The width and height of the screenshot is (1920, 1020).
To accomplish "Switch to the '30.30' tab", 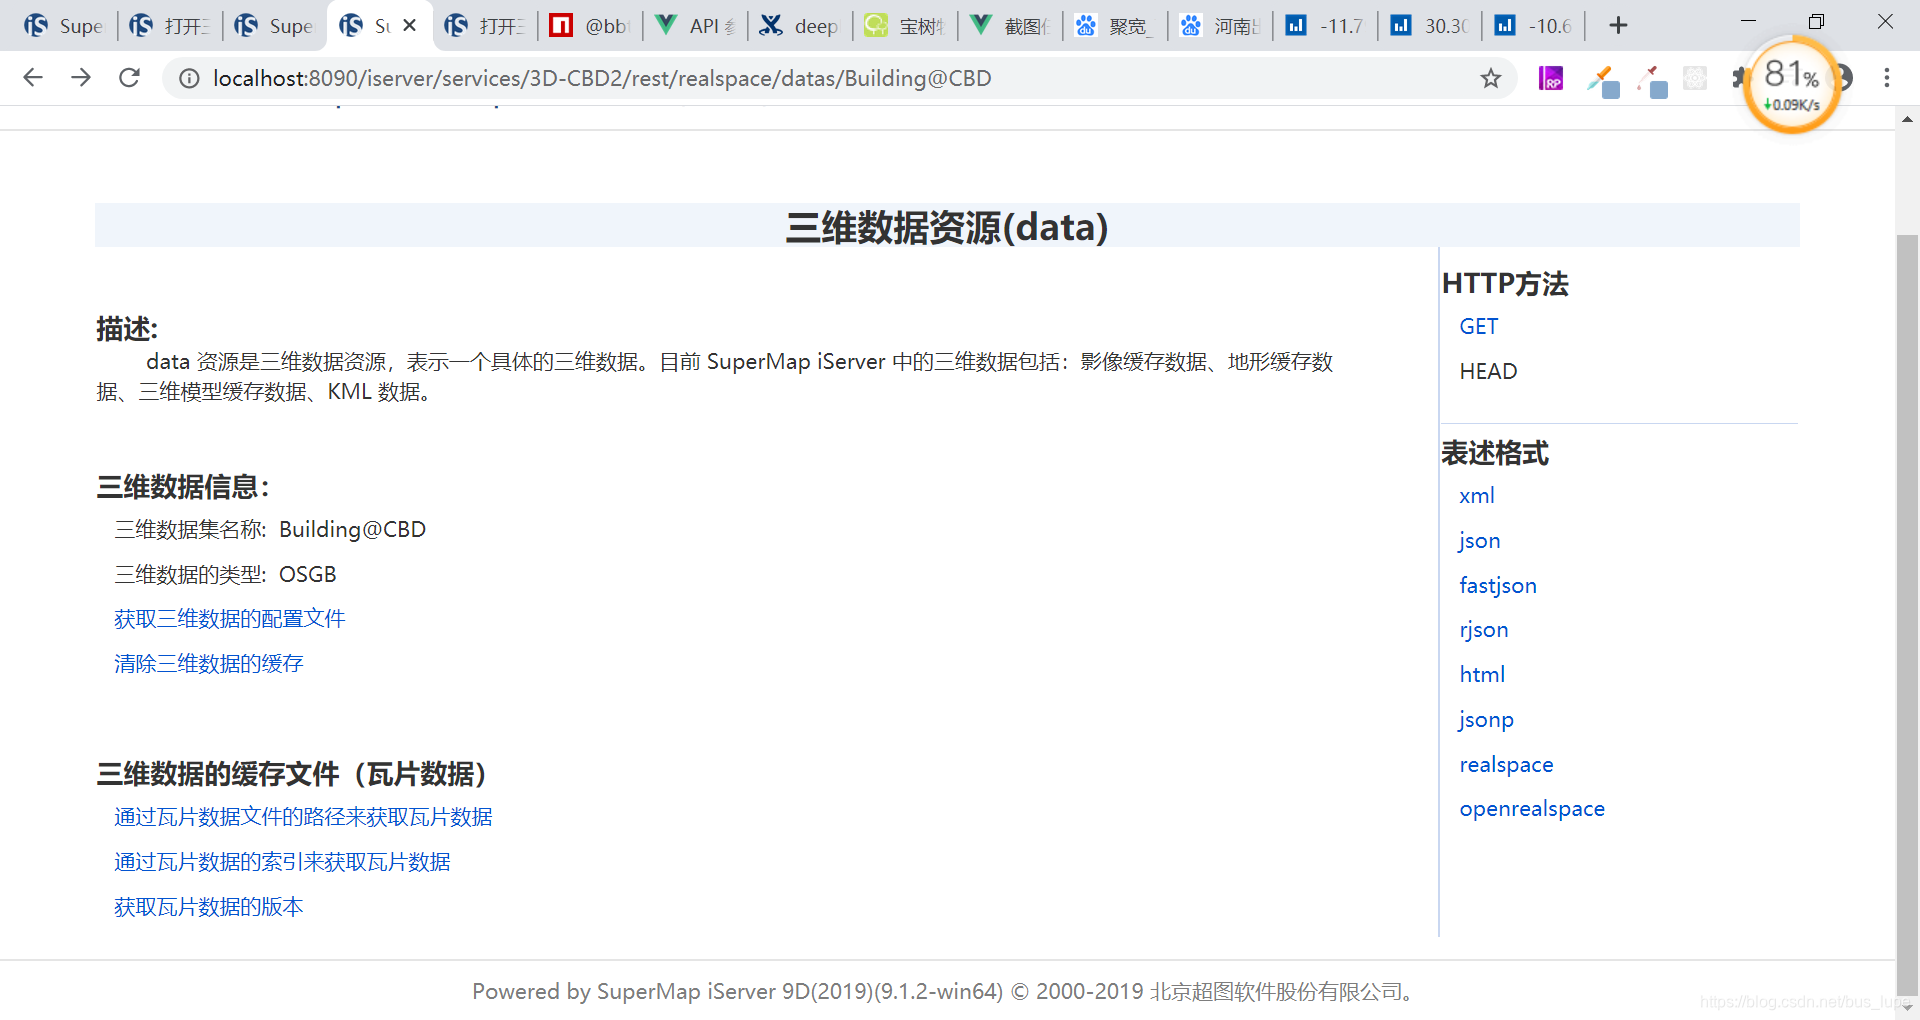I will click(x=1430, y=25).
